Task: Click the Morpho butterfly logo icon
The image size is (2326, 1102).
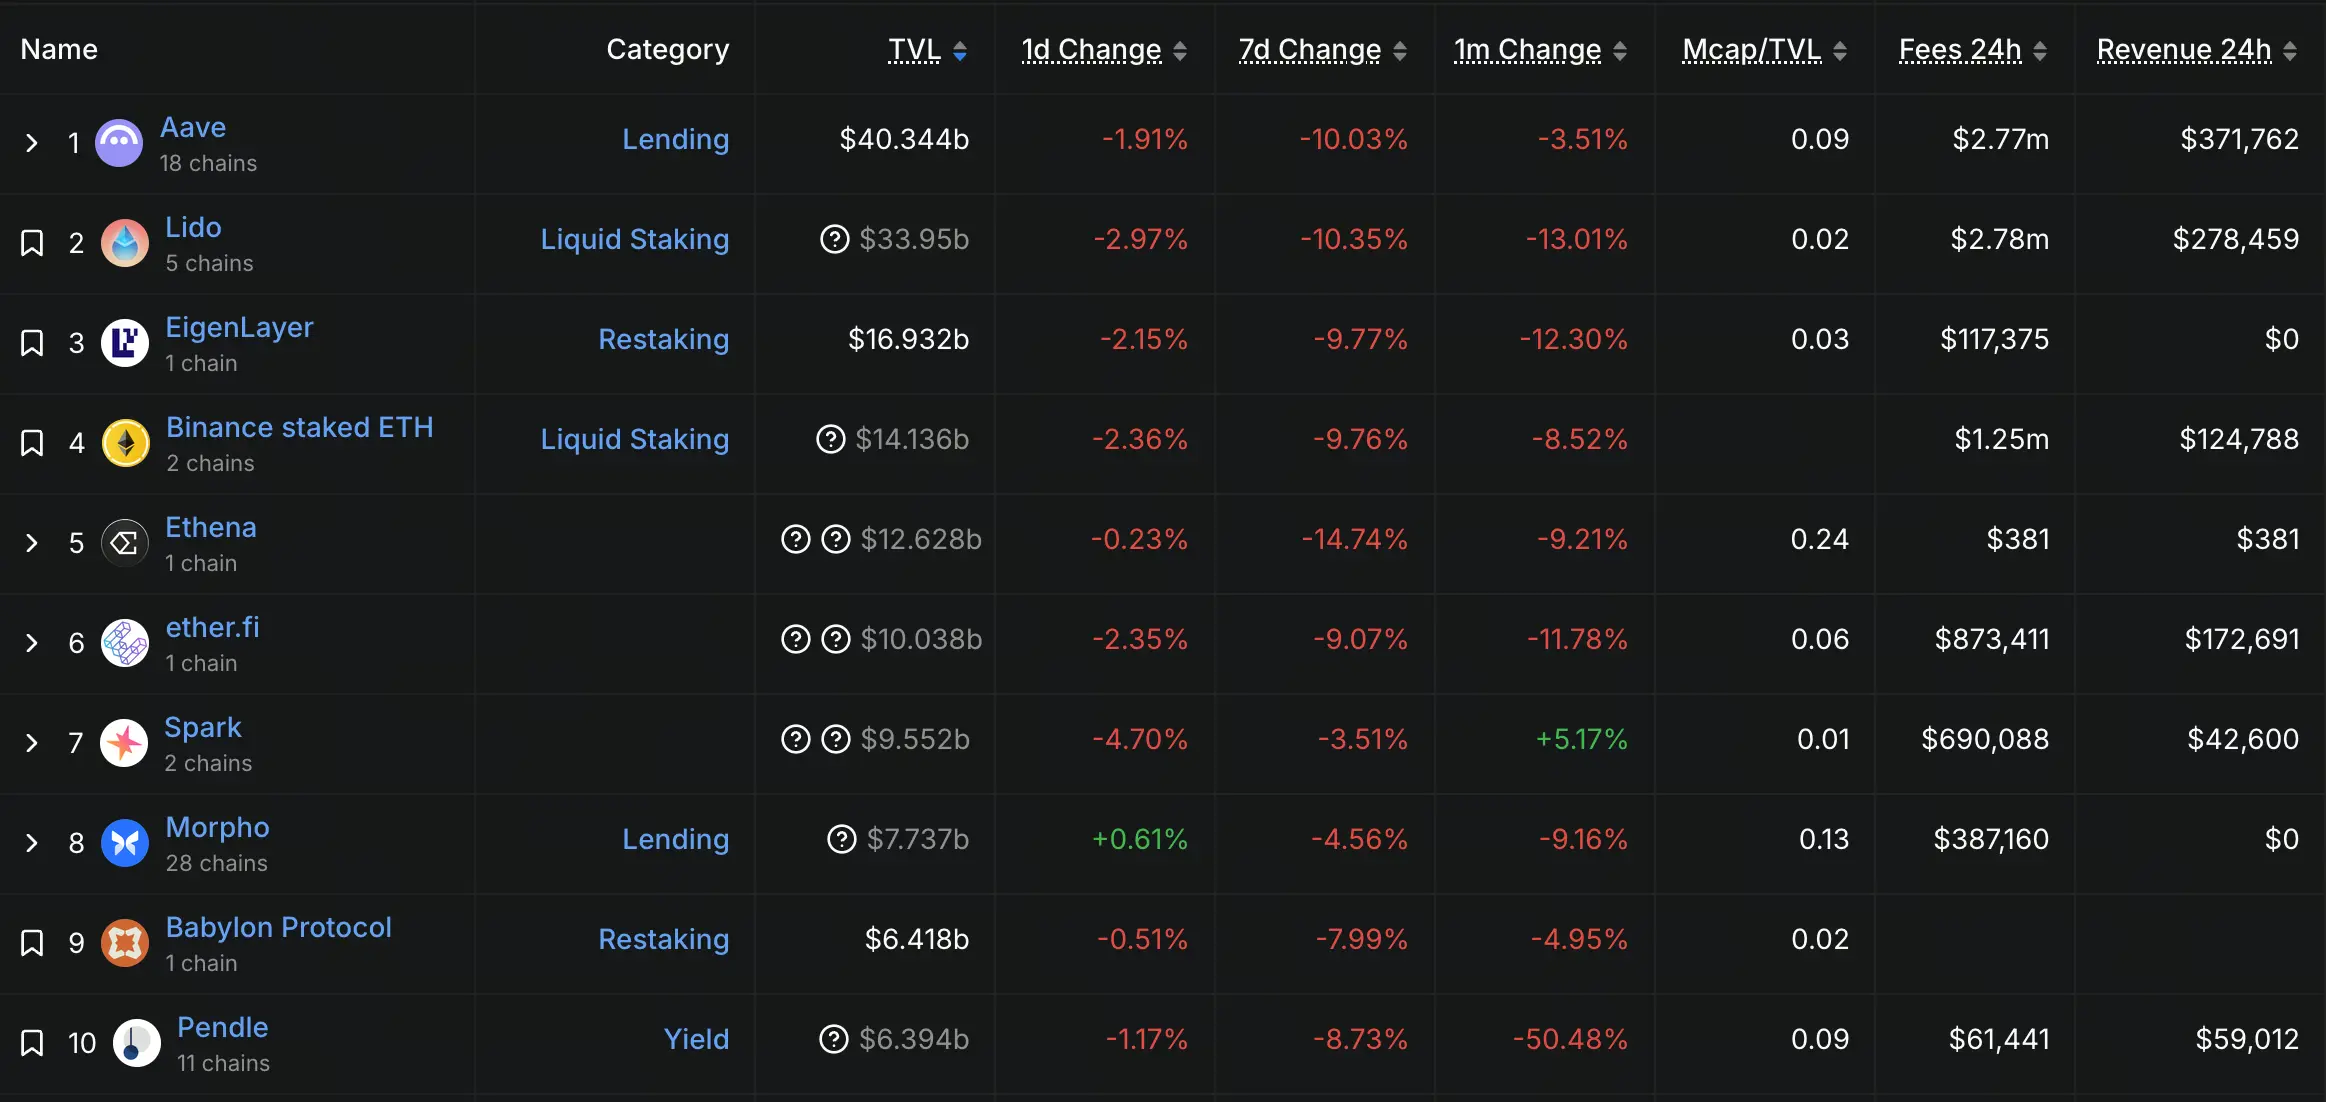Action: point(125,843)
